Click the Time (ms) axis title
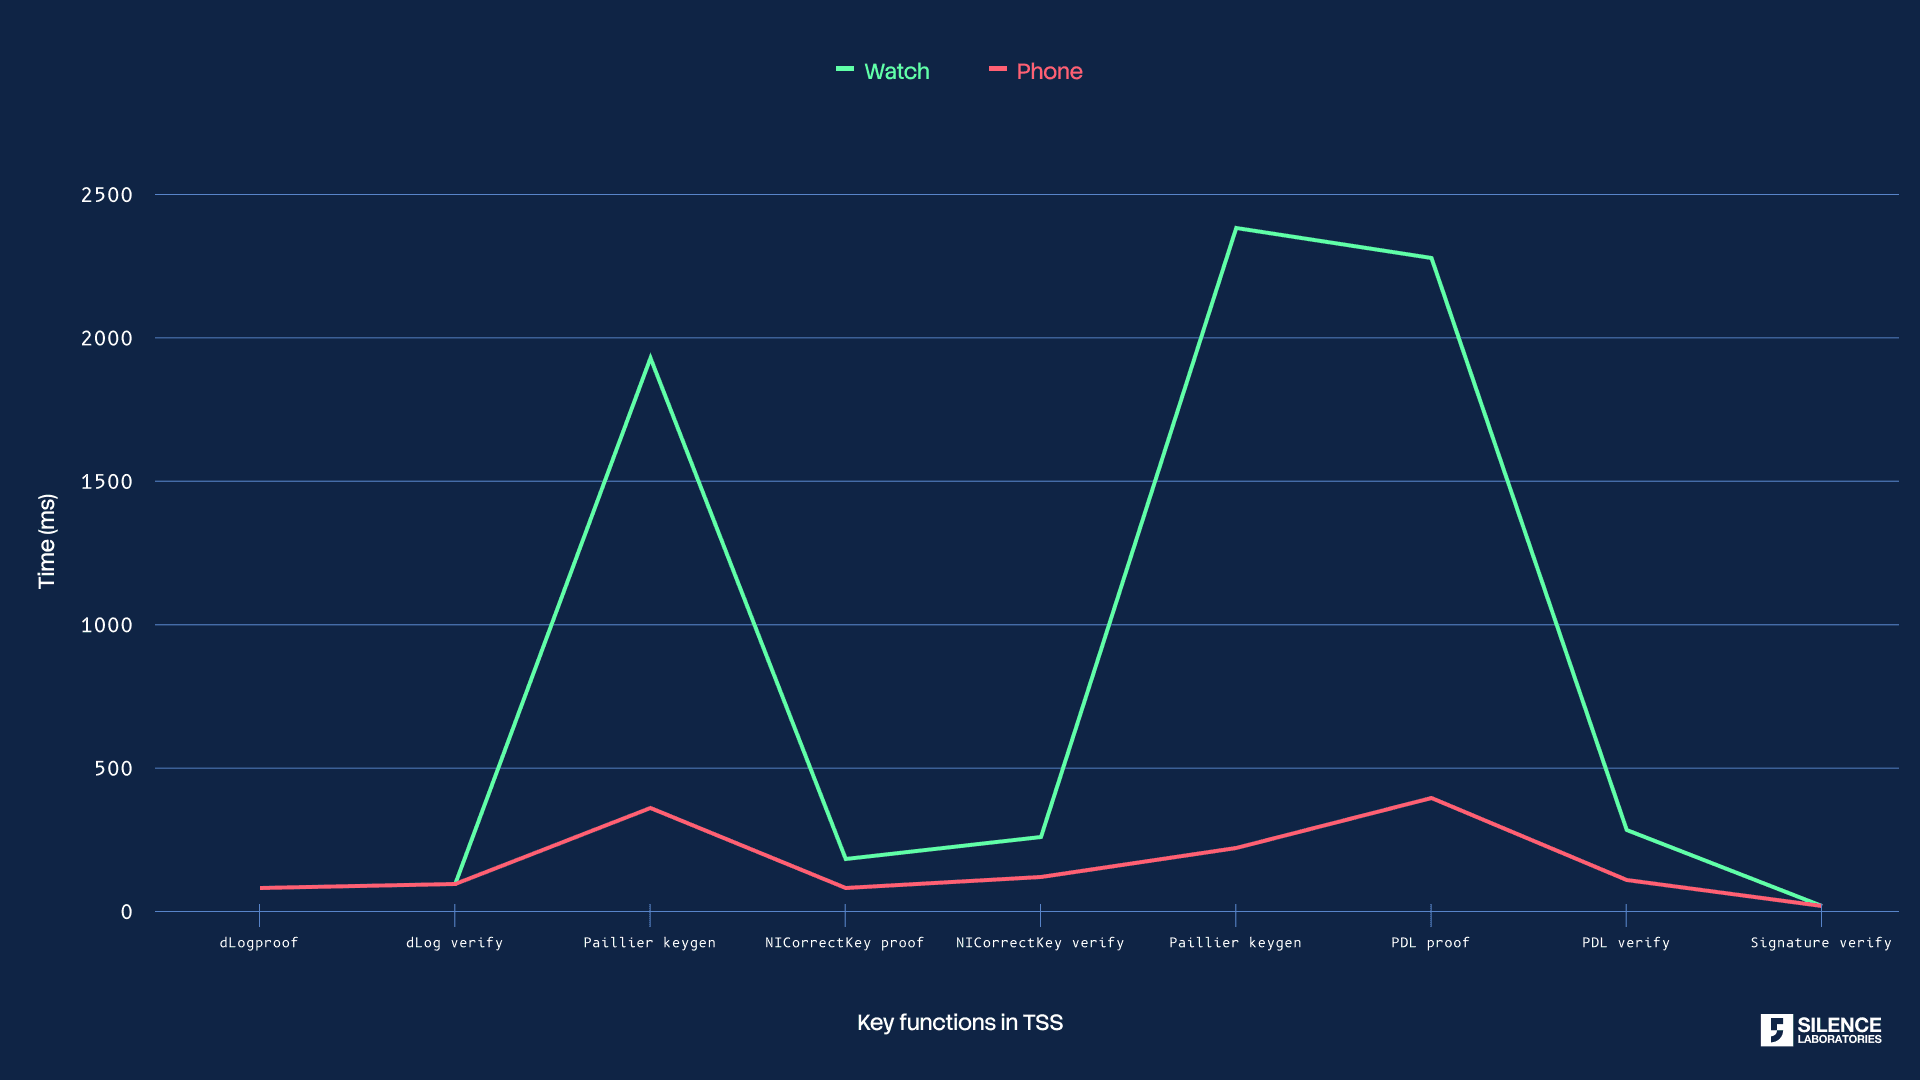 47,541
